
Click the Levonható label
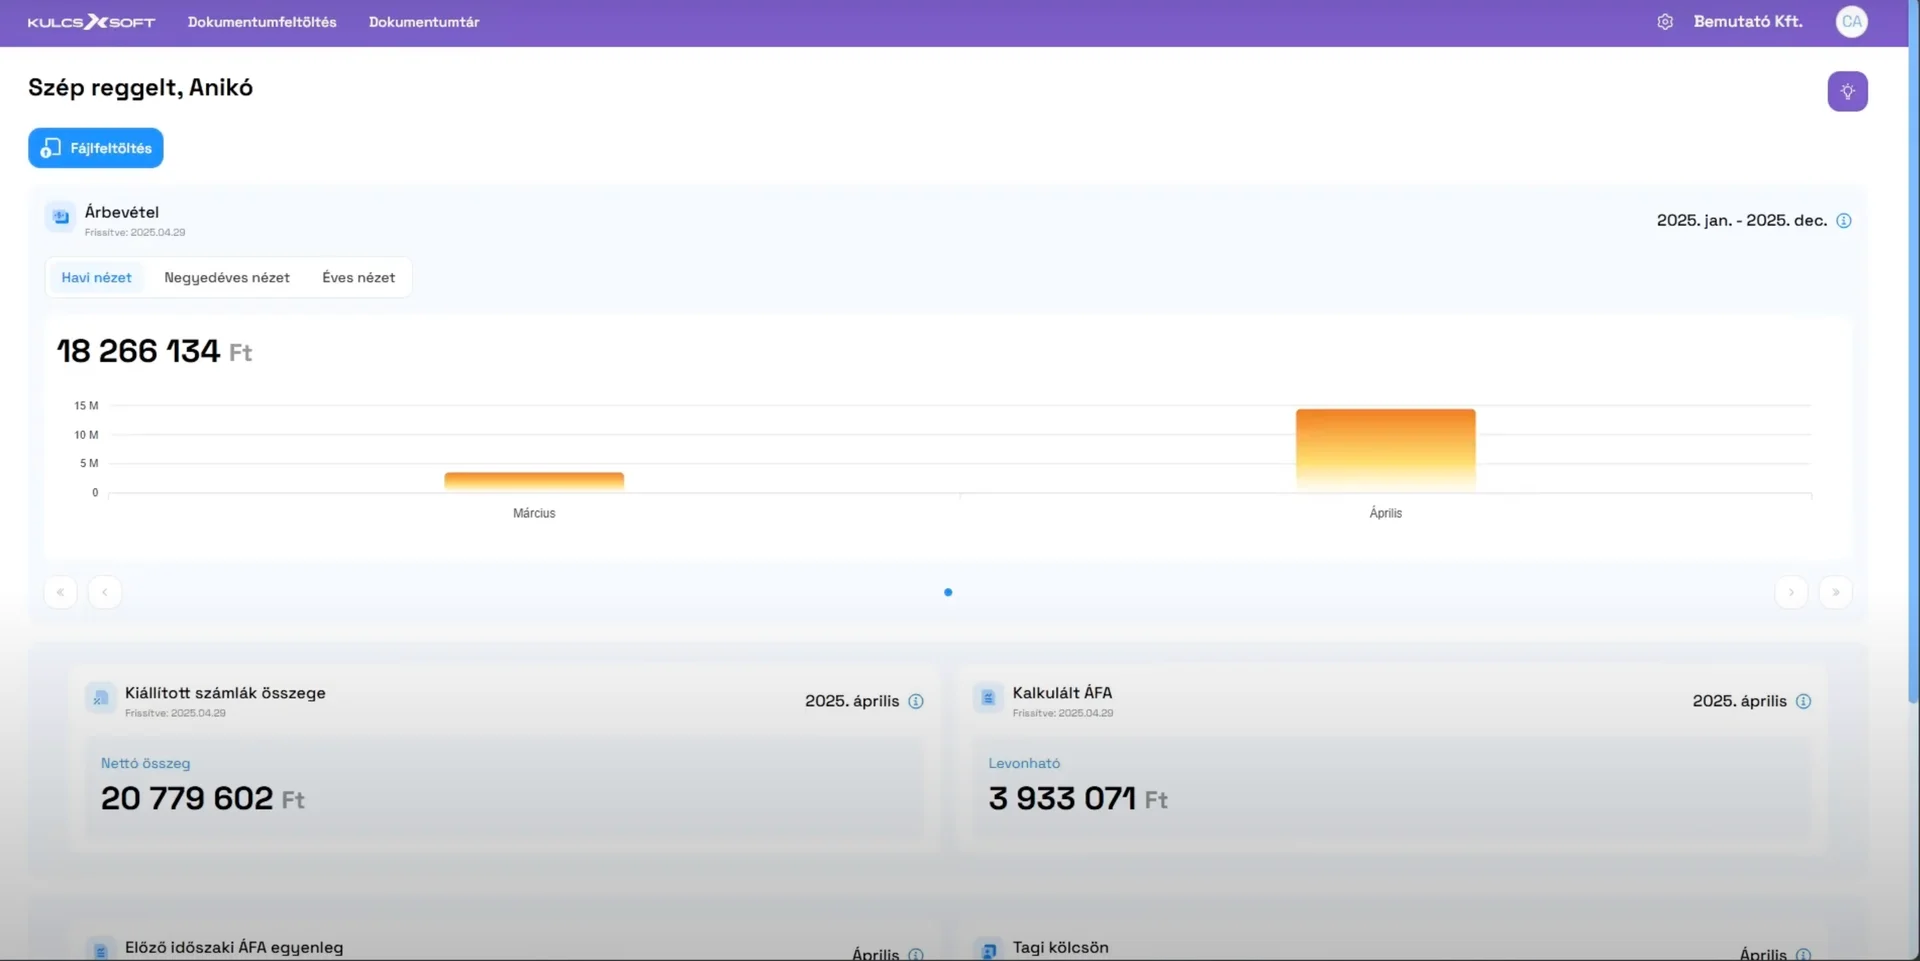(1024, 763)
